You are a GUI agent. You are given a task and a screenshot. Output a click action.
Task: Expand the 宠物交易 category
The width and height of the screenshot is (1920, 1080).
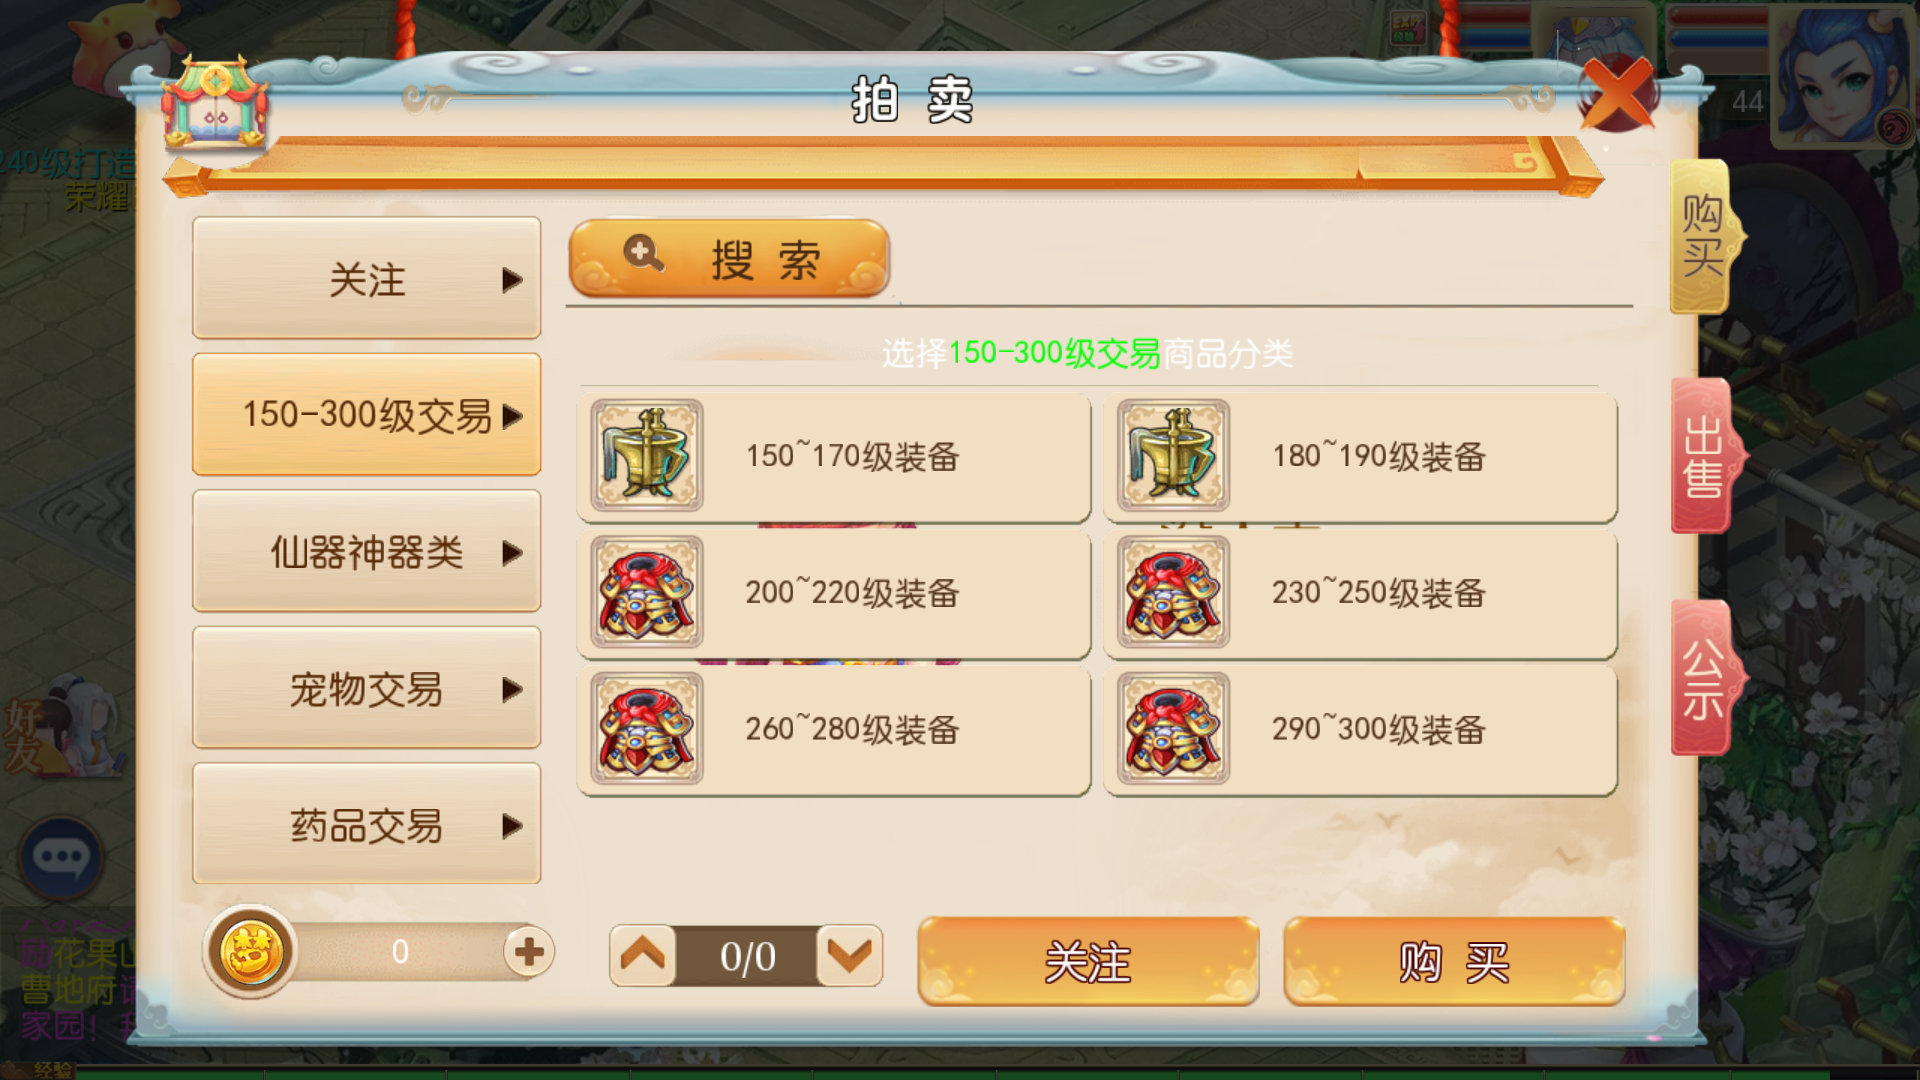(367, 689)
